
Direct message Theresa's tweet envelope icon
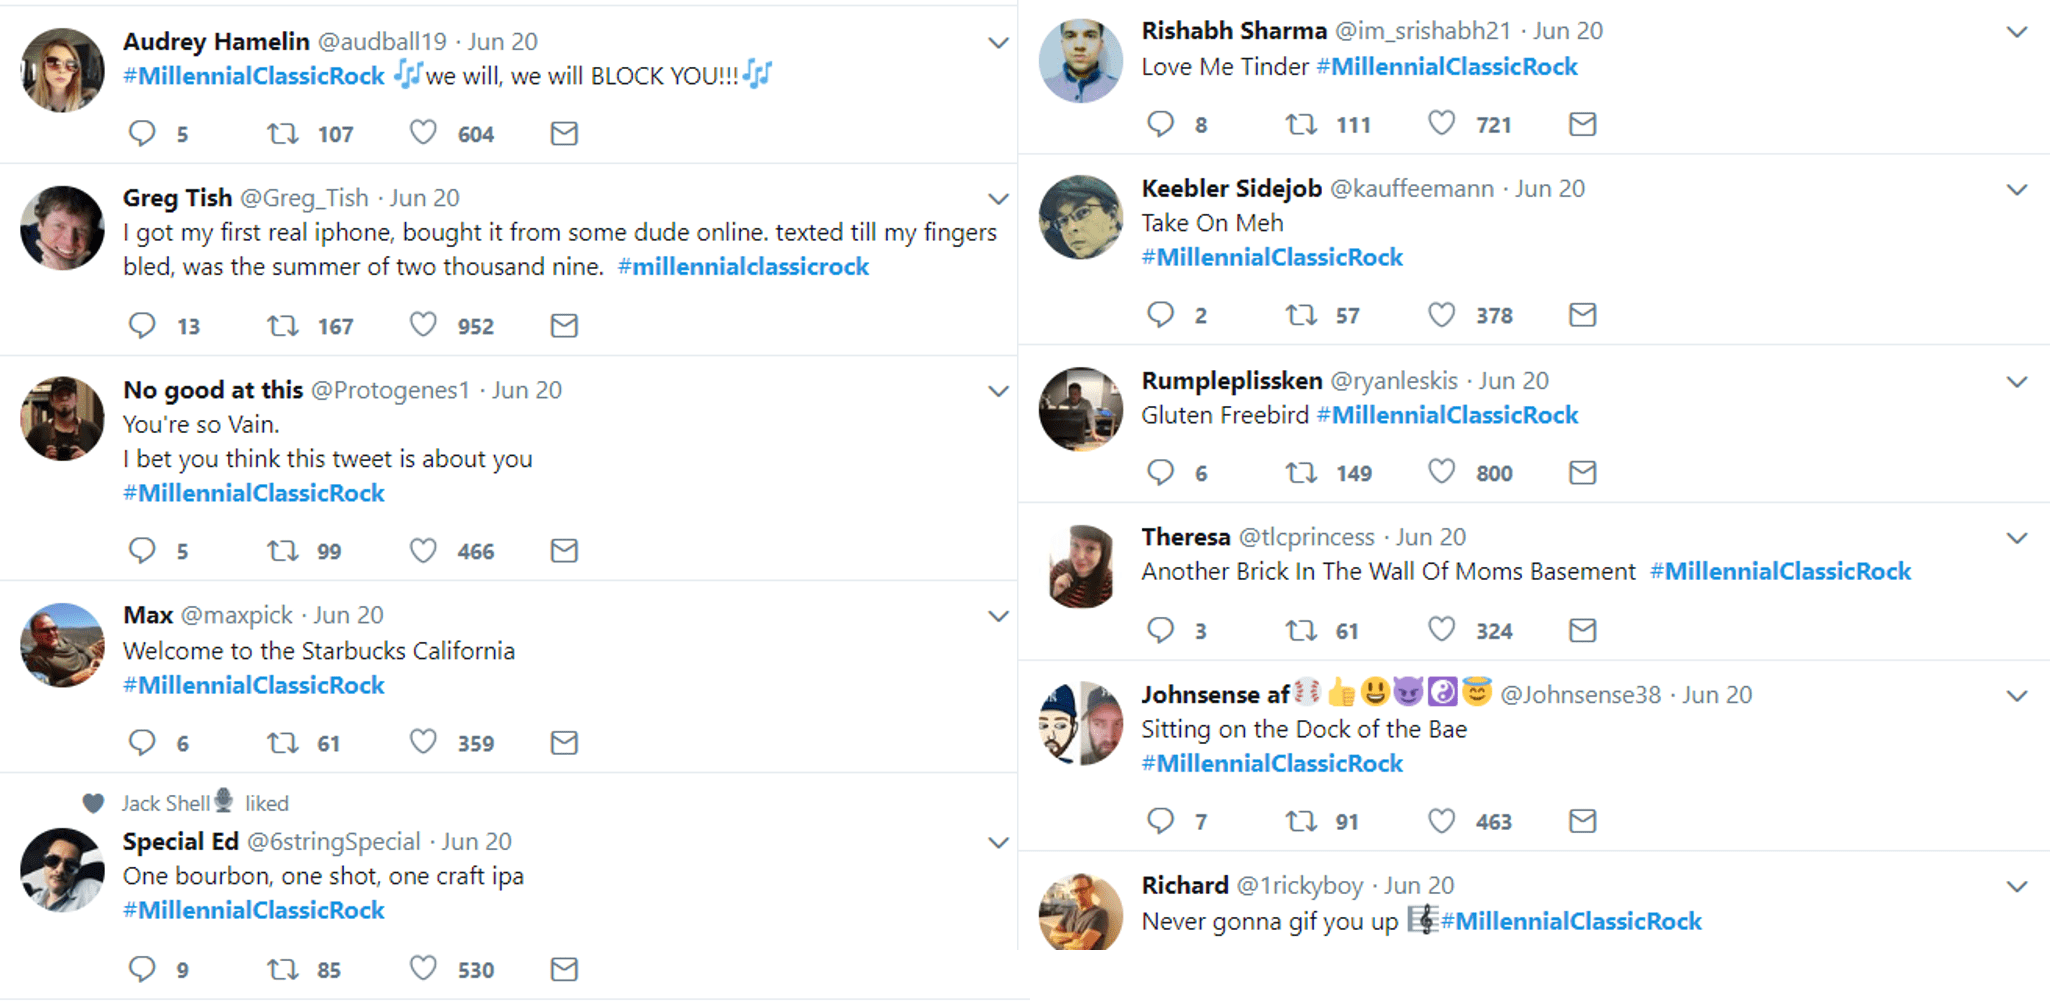[1582, 630]
